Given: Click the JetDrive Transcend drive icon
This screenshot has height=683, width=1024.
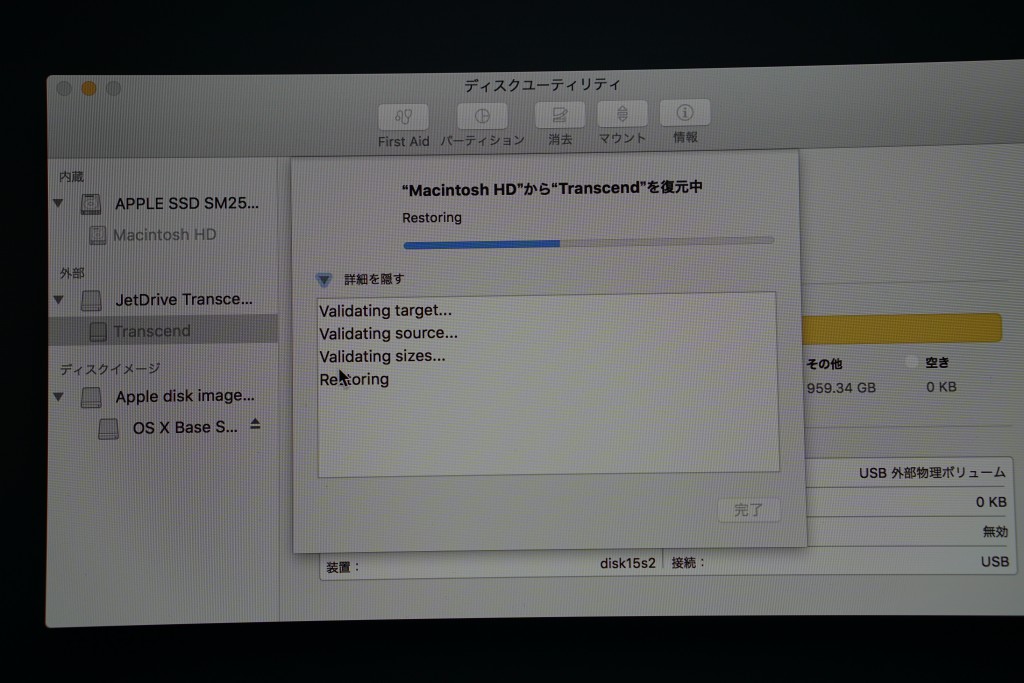Looking at the screenshot, I should [x=91, y=300].
